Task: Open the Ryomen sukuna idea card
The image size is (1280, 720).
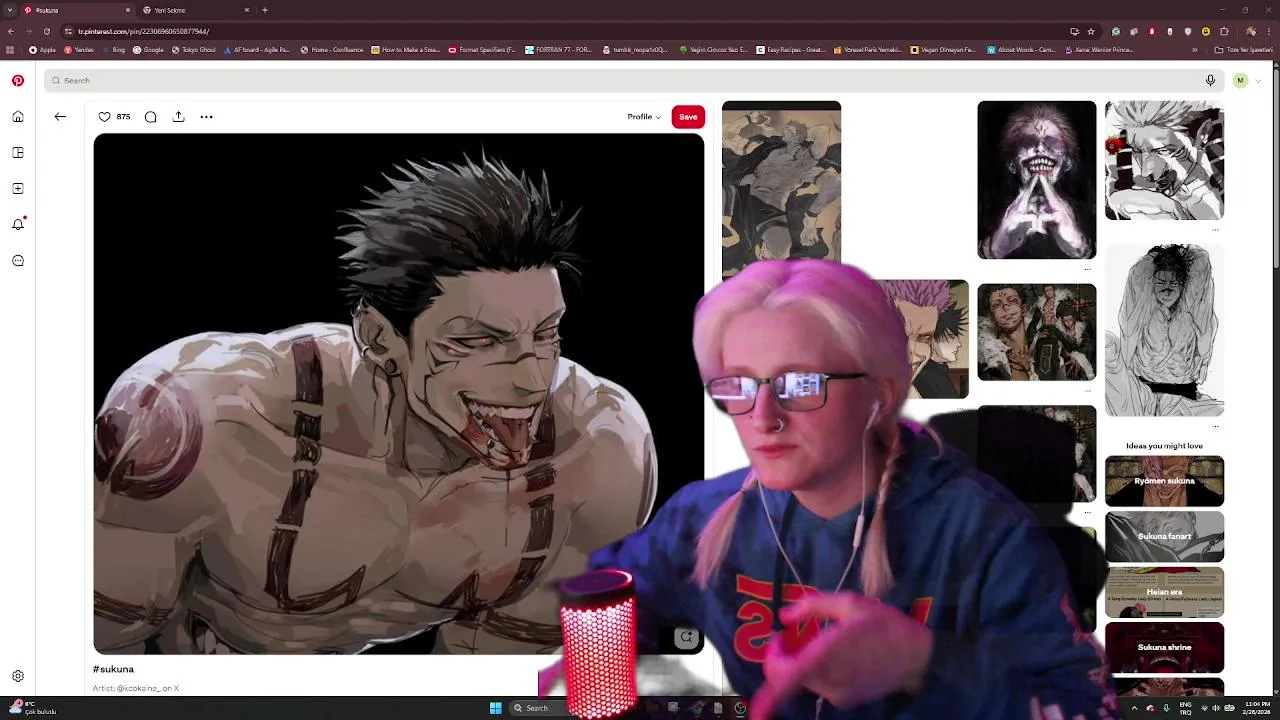Action: tap(1164, 481)
